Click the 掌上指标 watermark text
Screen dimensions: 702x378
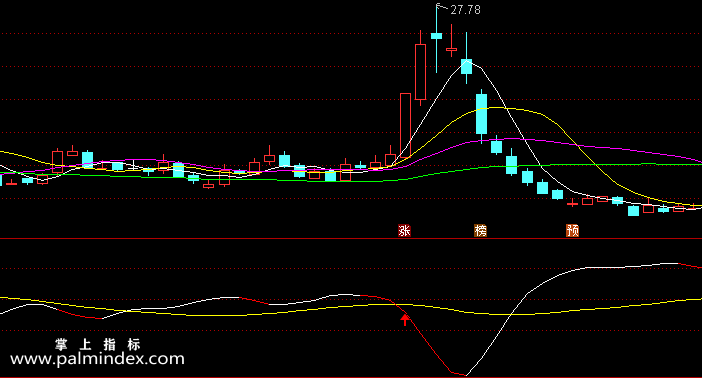click(x=98, y=344)
